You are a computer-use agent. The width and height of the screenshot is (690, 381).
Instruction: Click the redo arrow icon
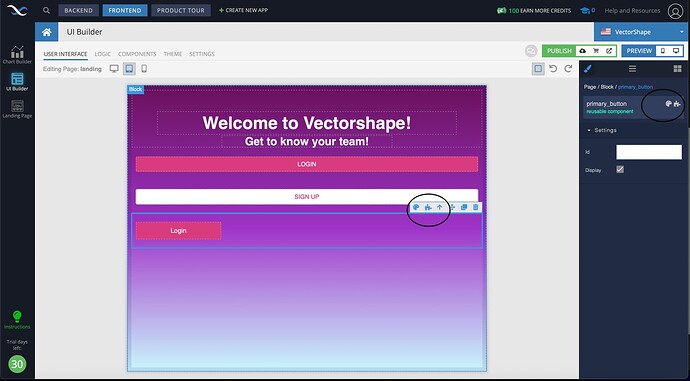point(568,69)
